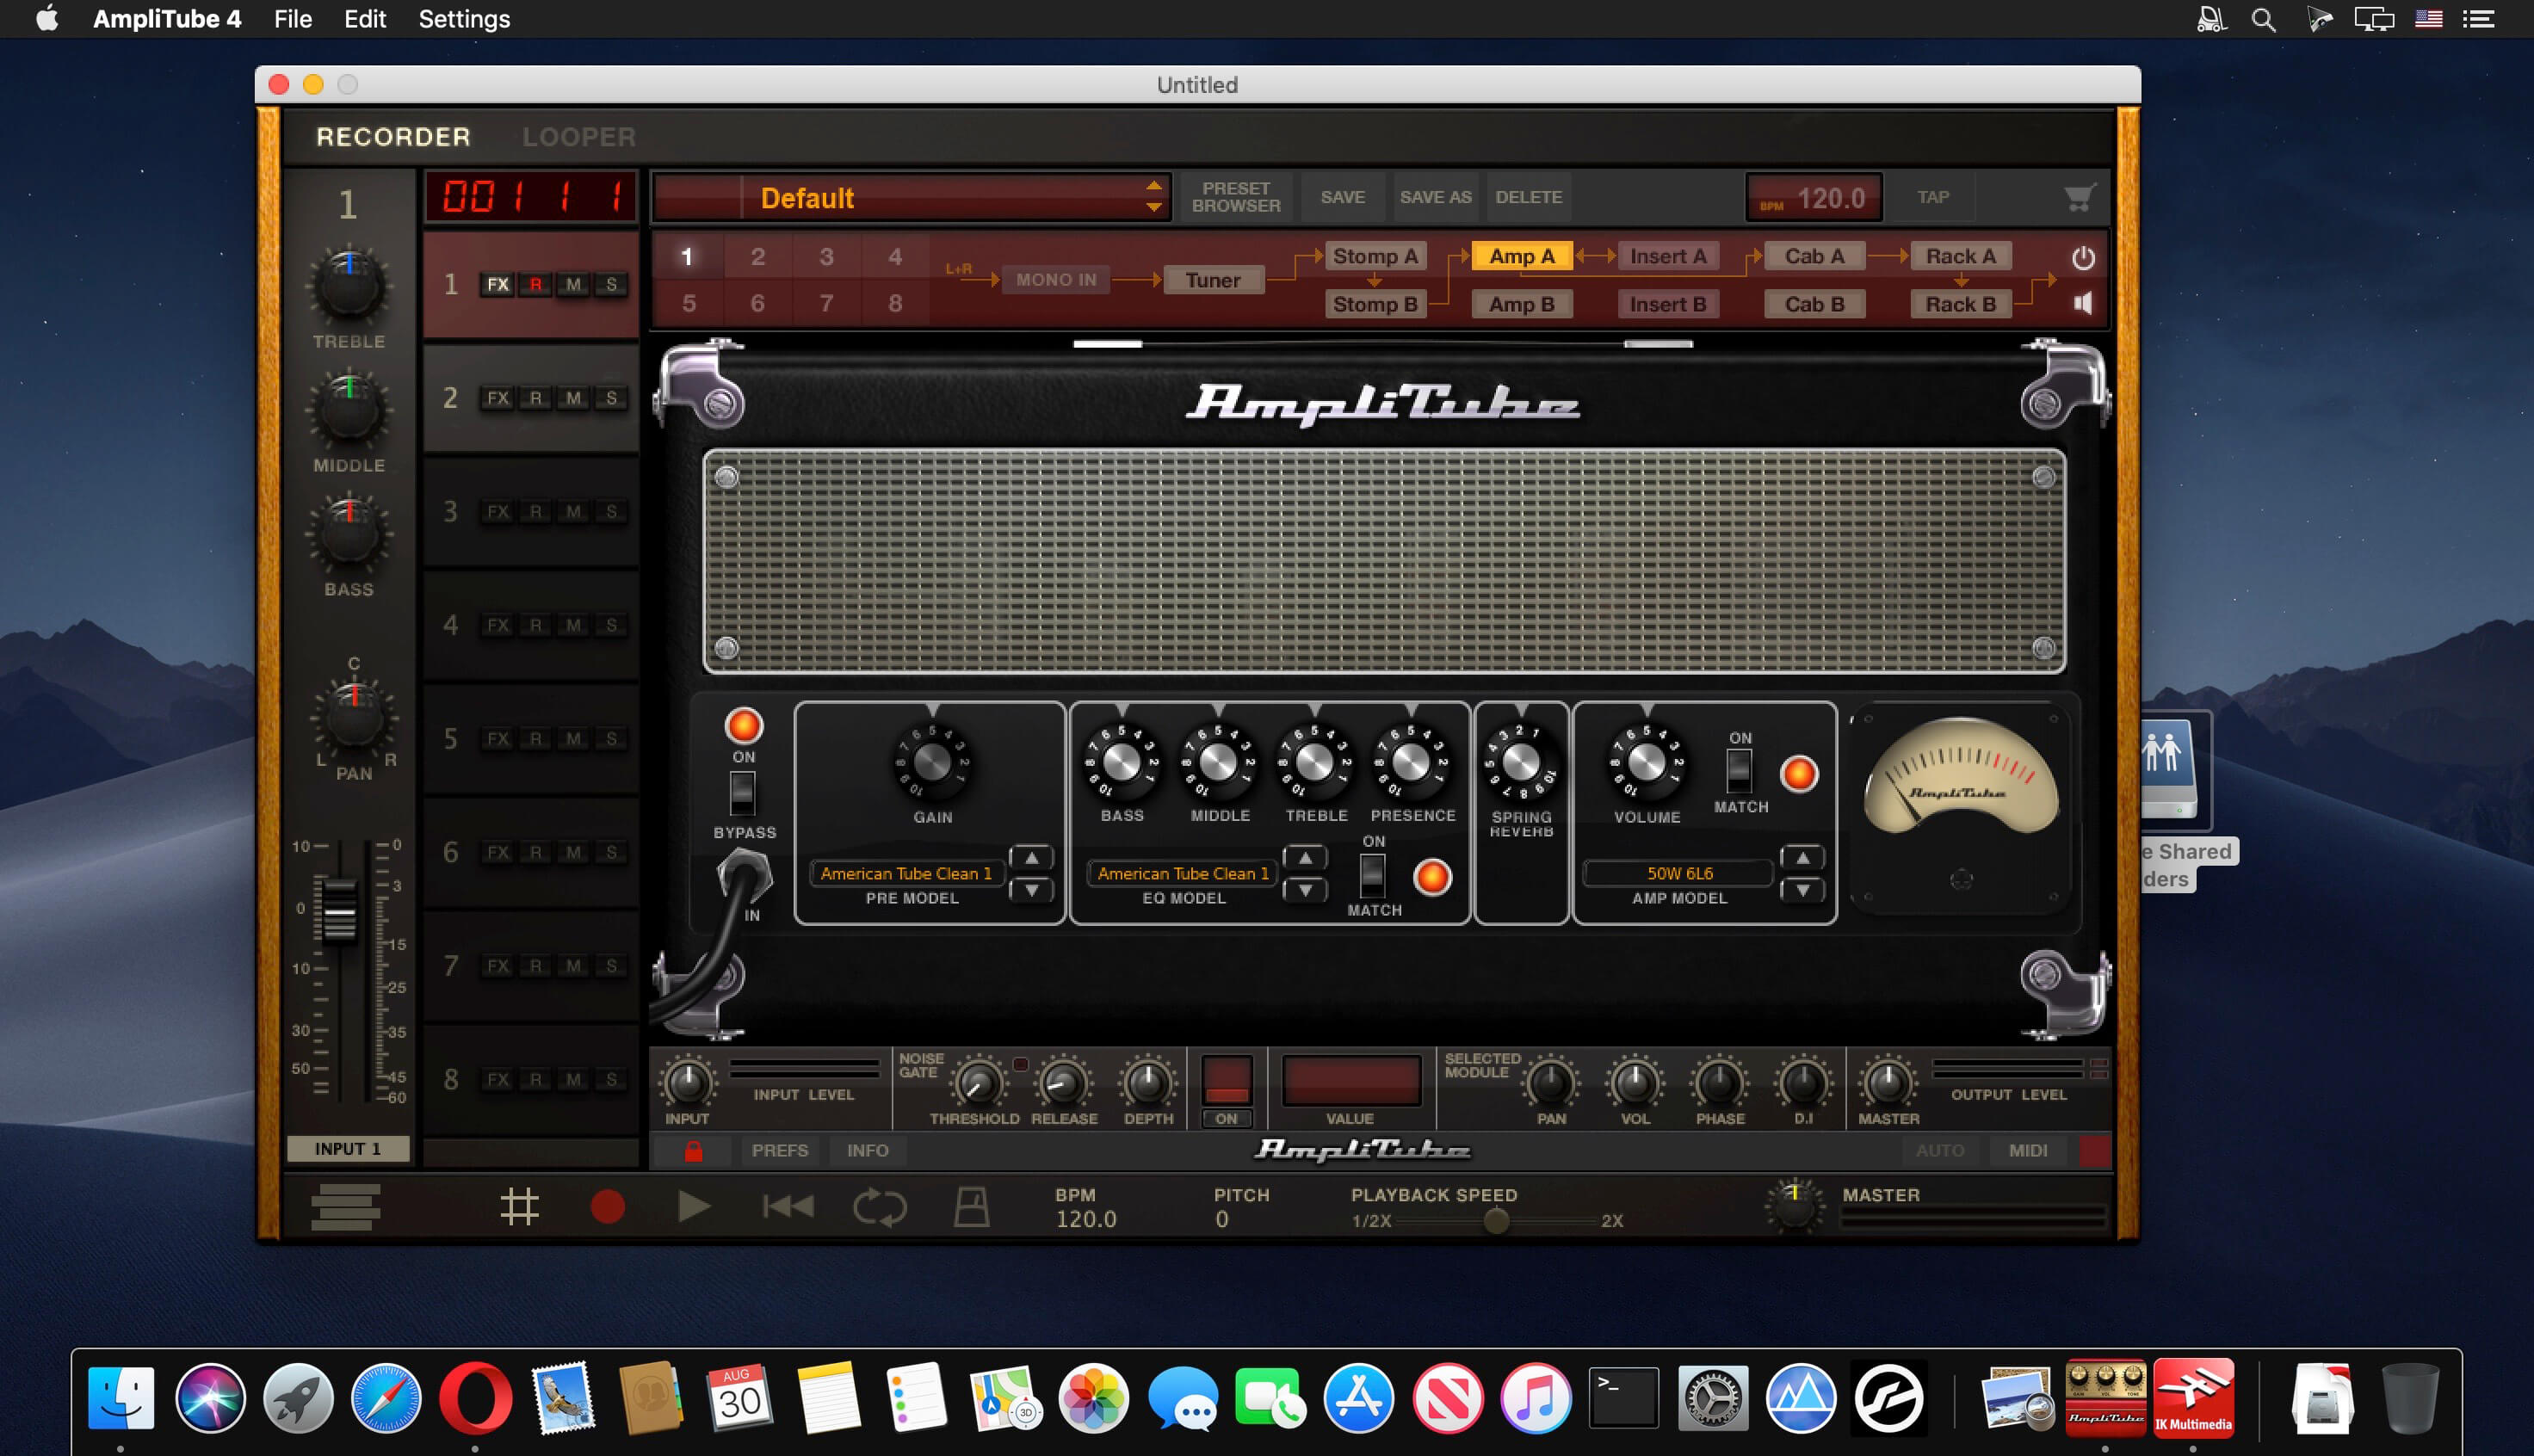This screenshot has height=1456, width=2534.
Task: Select the Stomp A module in signal chain
Action: 1375,256
